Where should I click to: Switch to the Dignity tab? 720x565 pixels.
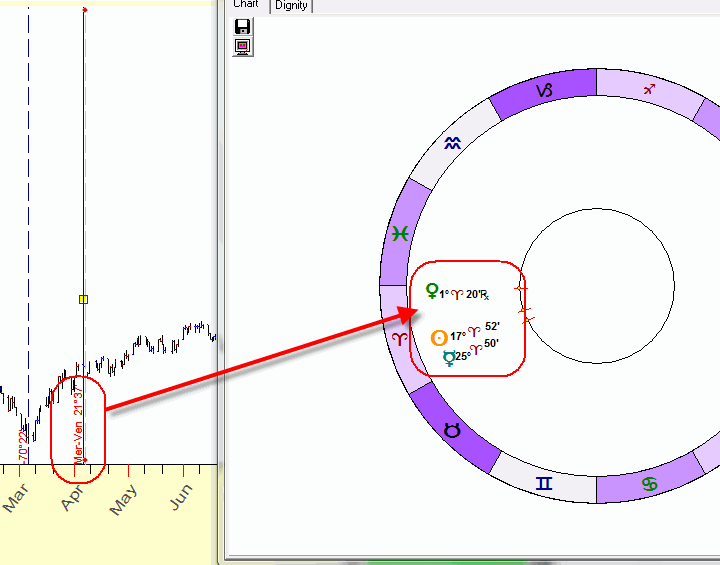click(291, 5)
